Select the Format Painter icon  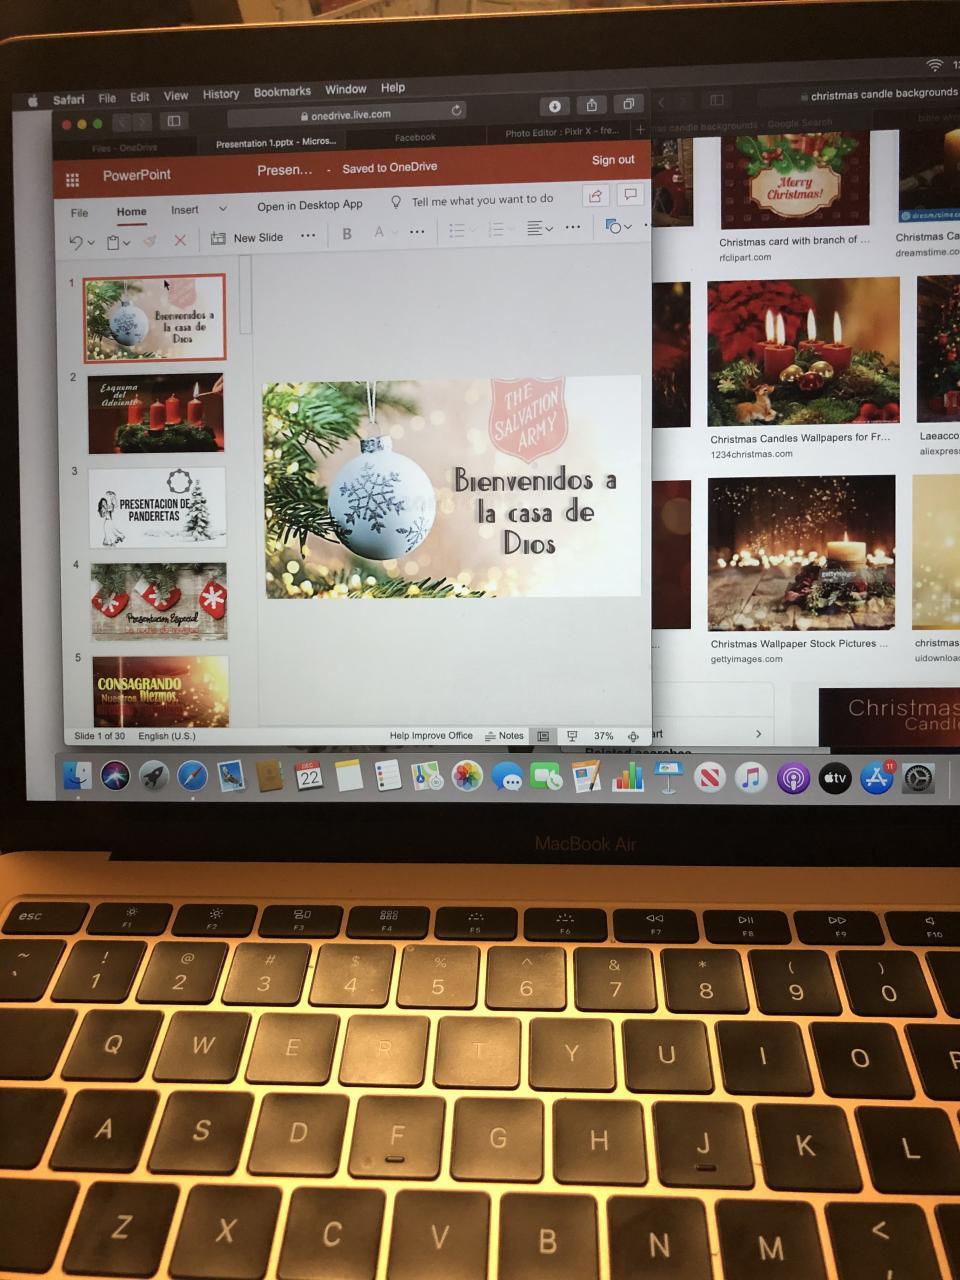[149, 240]
